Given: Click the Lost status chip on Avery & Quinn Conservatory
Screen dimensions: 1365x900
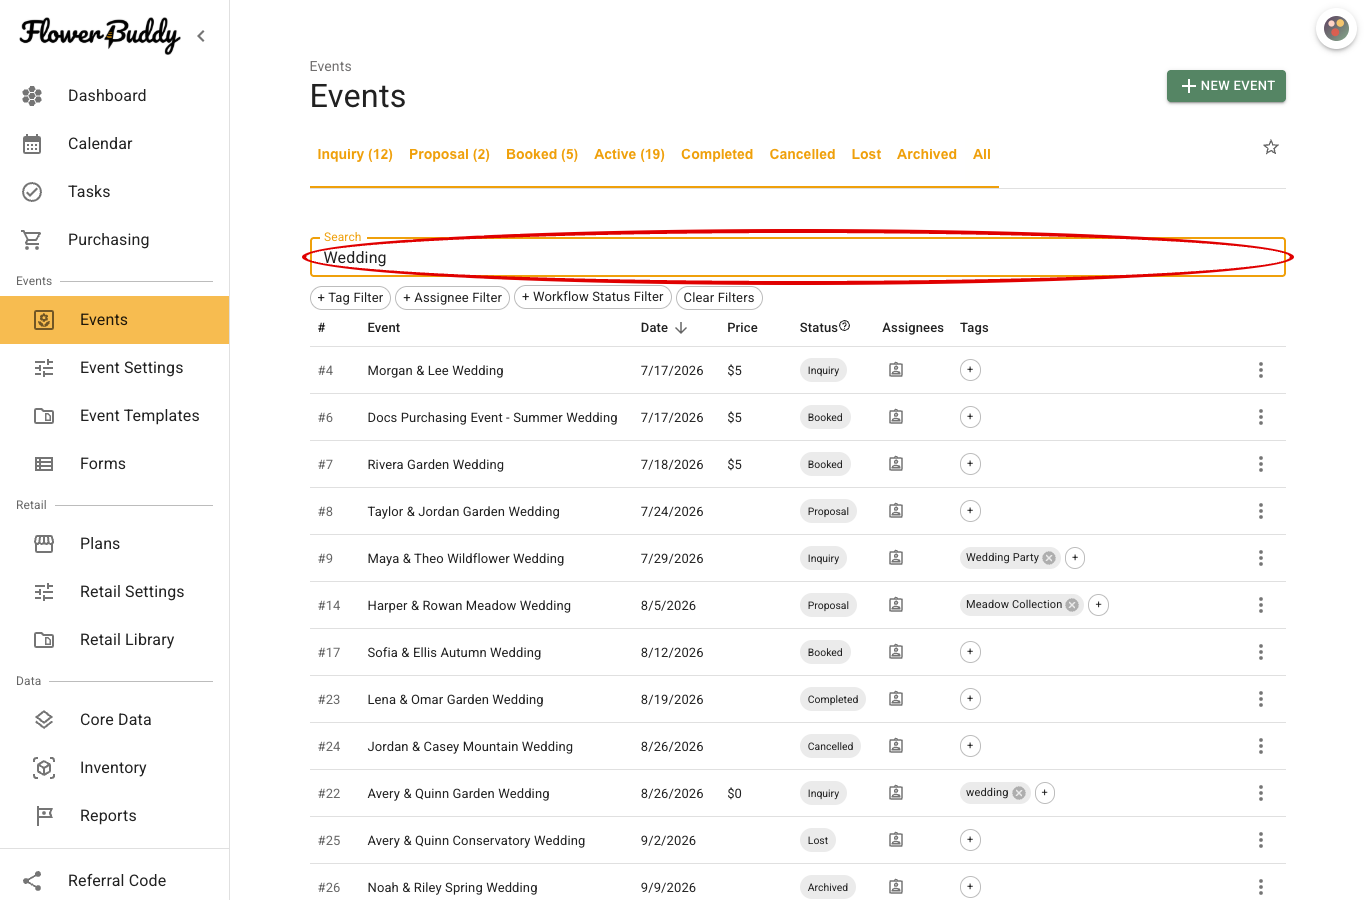Looking at the screenshot, I should [818, 840].
